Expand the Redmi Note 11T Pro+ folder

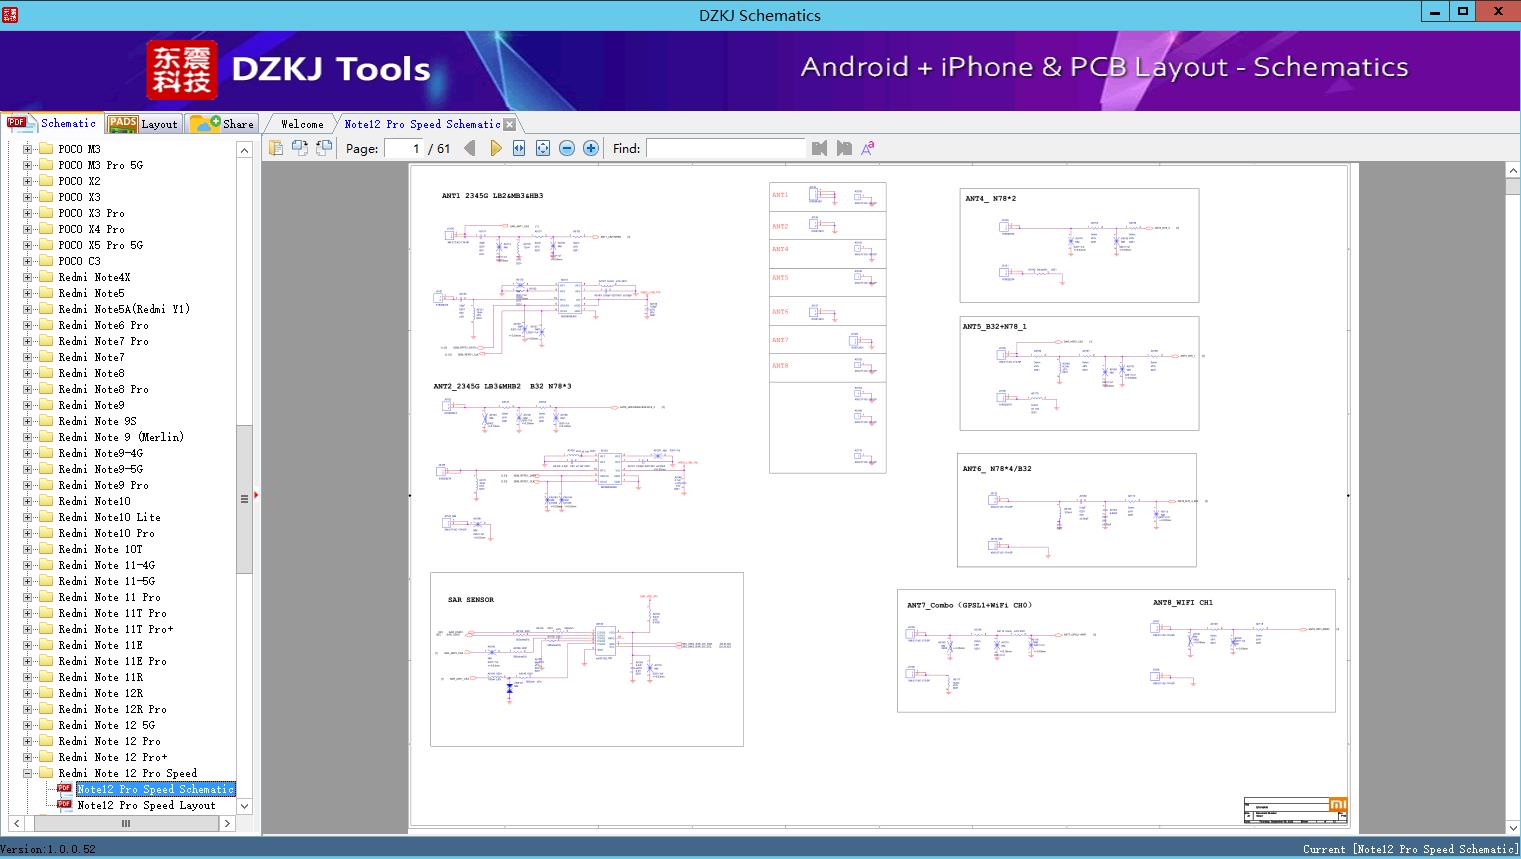(28, 629)
